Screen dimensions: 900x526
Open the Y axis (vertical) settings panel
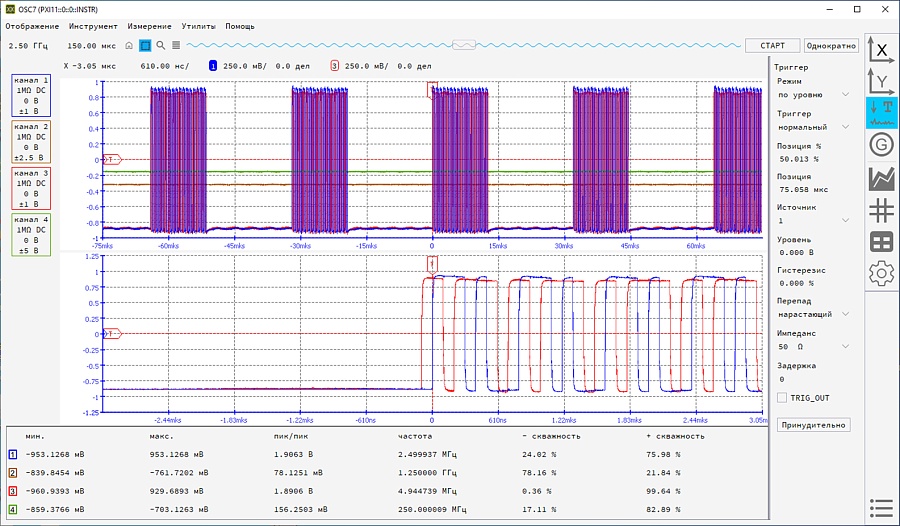pos(881,81)
